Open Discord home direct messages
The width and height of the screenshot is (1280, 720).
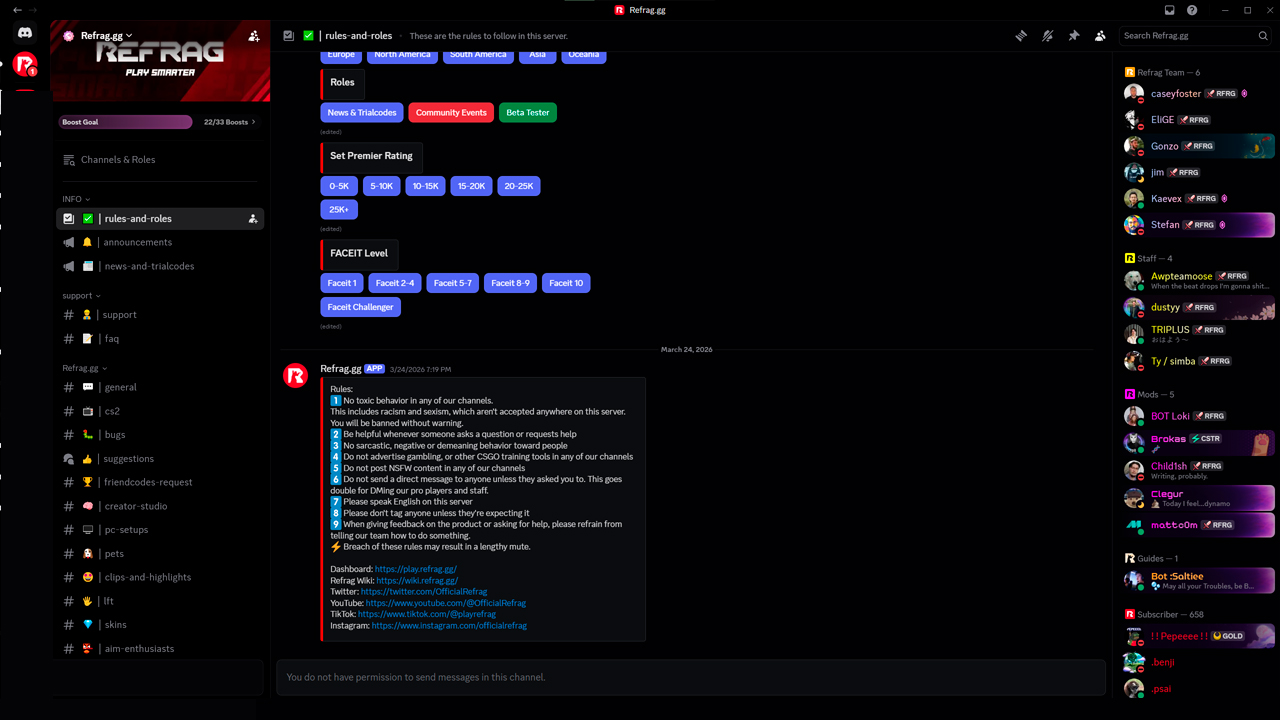(25, 33)
